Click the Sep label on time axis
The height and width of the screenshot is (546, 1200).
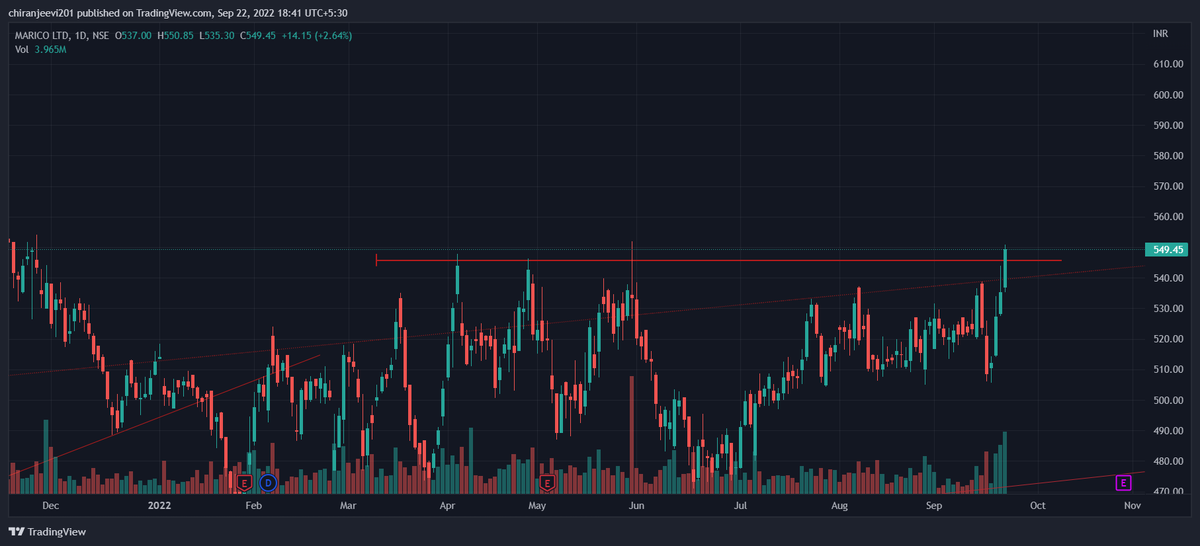coord(935,506)
